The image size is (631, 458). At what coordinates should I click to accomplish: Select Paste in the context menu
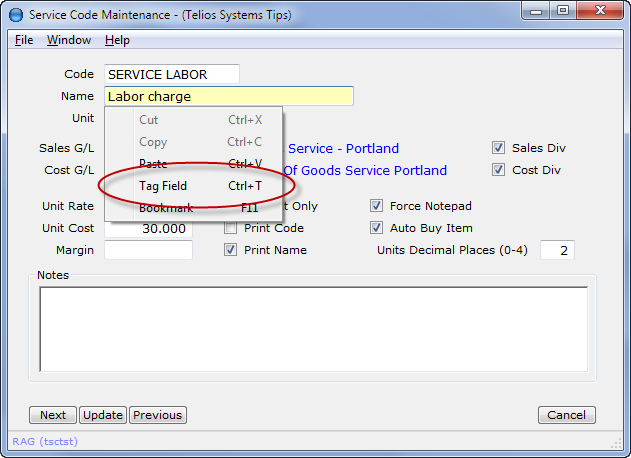[x=153, y=164]
